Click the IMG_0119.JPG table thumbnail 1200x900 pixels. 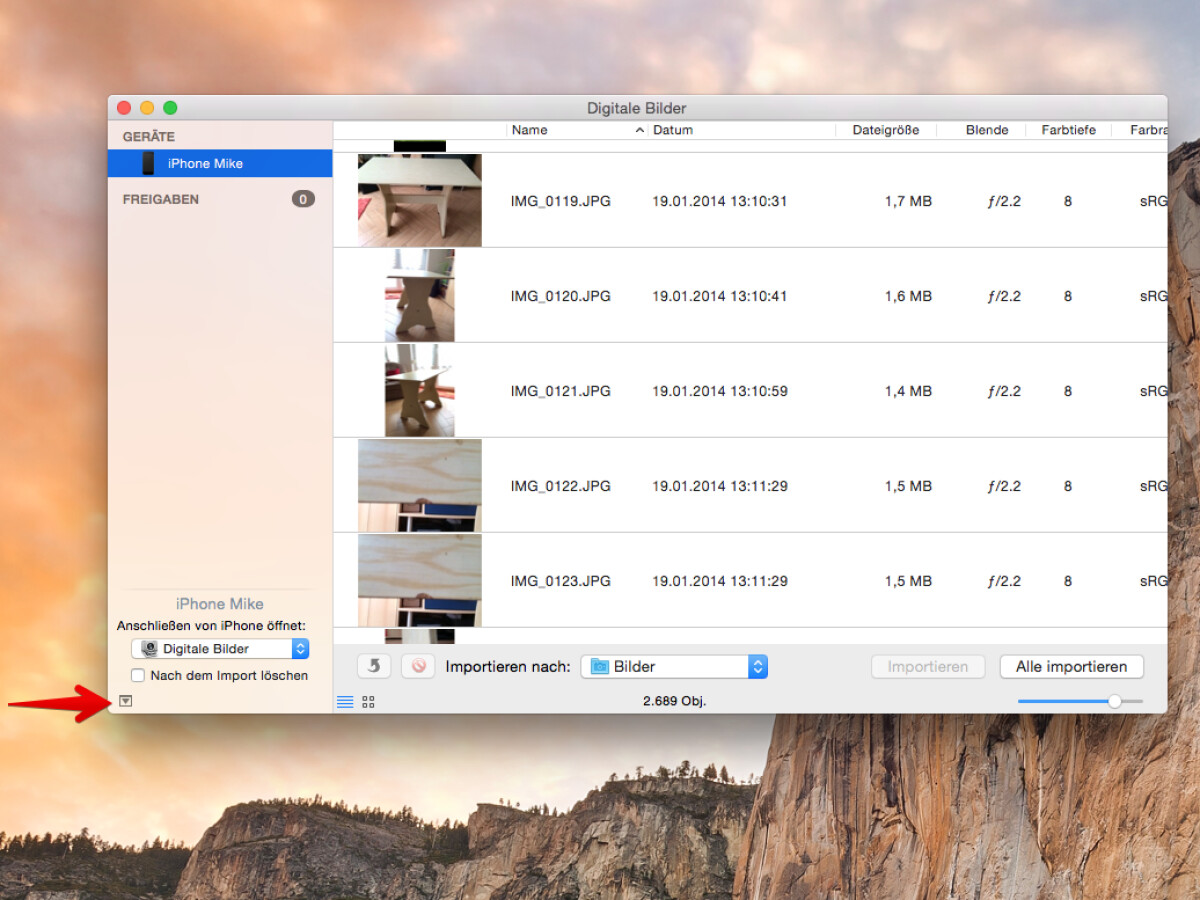coord(419,200)
